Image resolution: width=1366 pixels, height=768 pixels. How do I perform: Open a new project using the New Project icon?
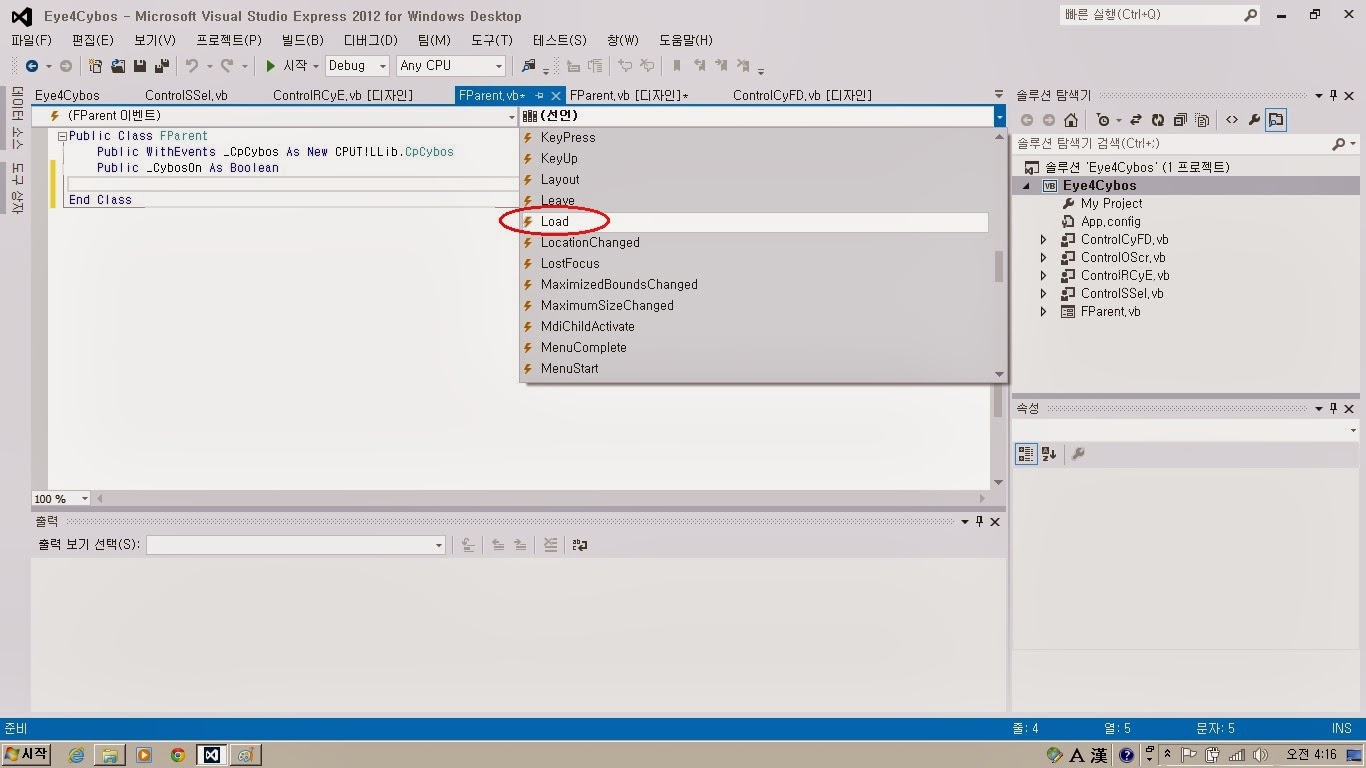pyautogui.click(x=95, y=66)
